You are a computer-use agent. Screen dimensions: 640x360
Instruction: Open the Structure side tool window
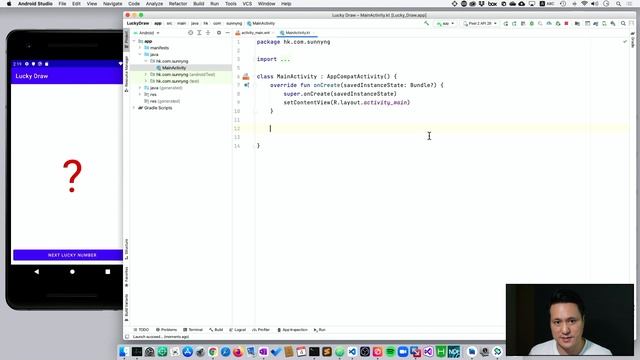(127, 249)
